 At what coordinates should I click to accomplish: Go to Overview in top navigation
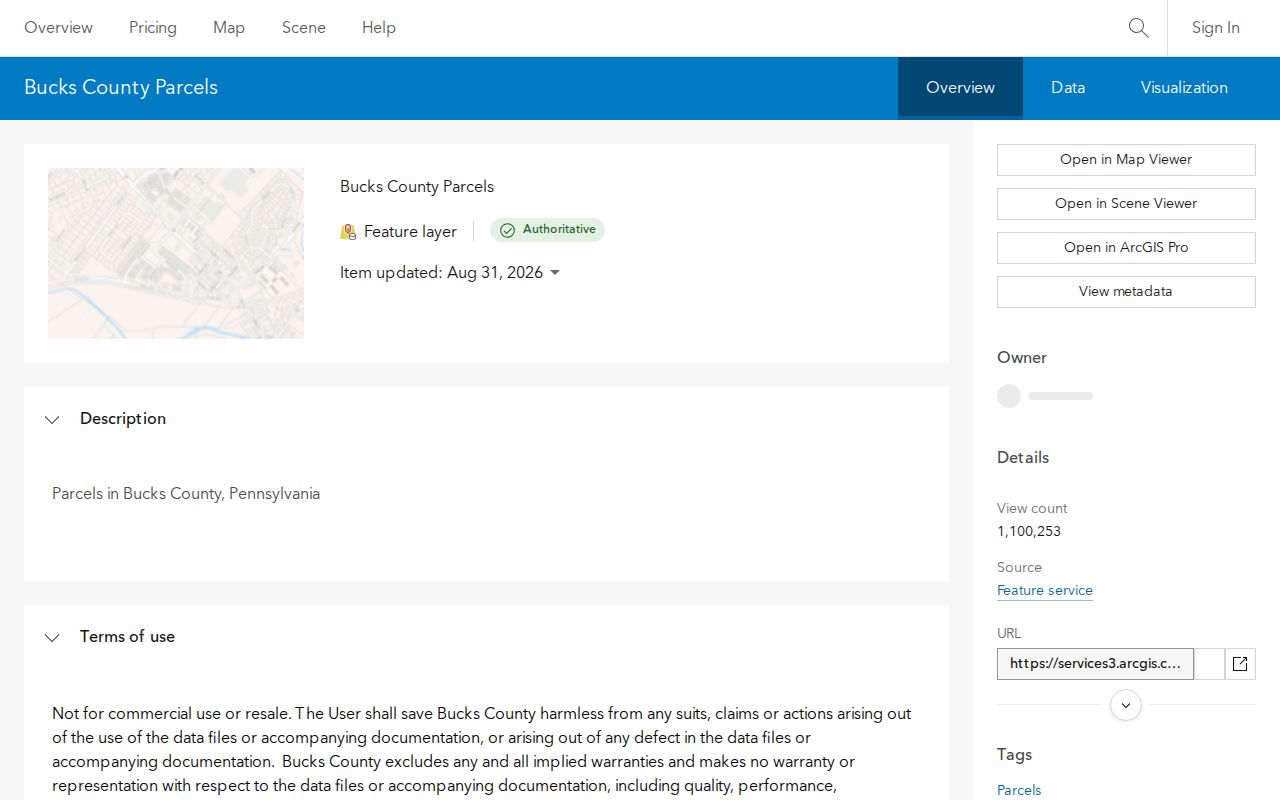click(59, 28)
